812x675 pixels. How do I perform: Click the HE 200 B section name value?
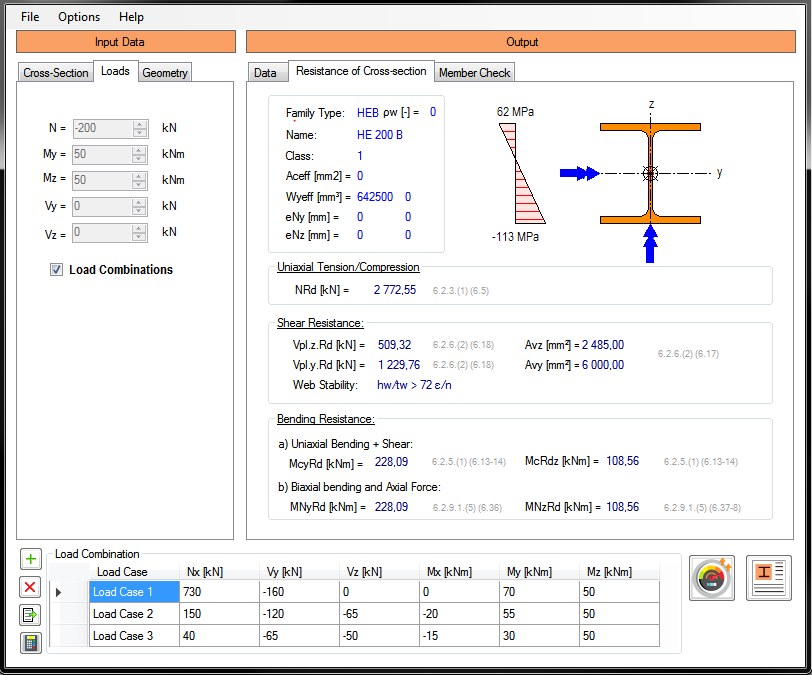point(380,135)
